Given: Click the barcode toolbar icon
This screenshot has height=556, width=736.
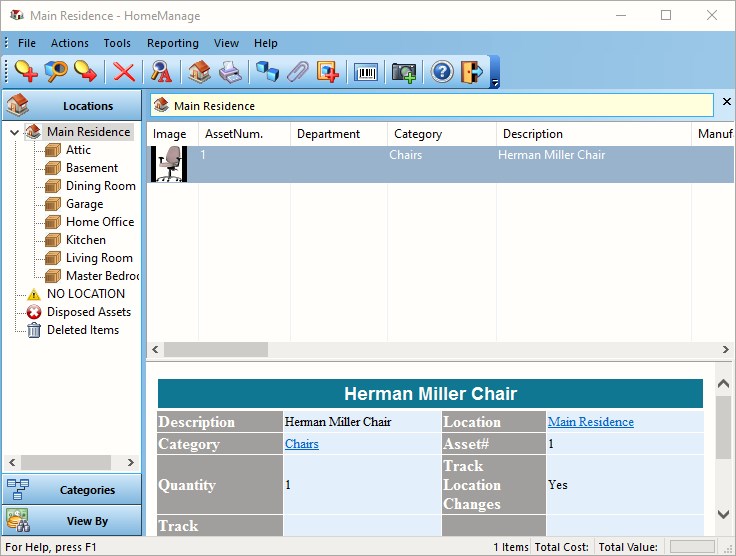Looking at the screenshot, I should click(x=366, y=72).
